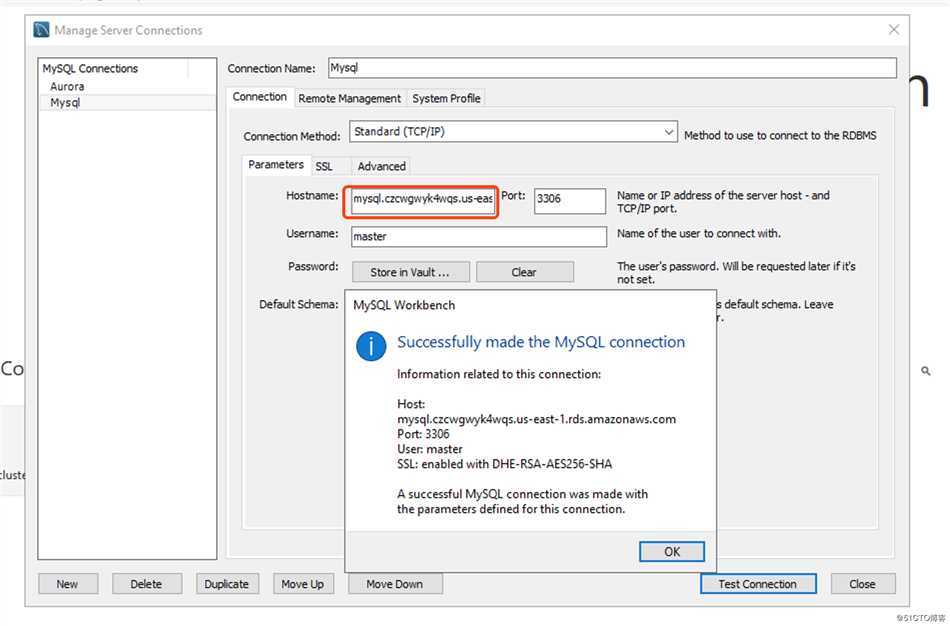Click the New connection button

(x=68, y=584)
